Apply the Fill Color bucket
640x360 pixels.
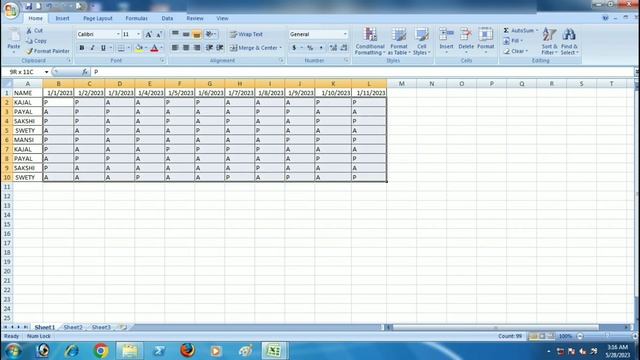139,48
